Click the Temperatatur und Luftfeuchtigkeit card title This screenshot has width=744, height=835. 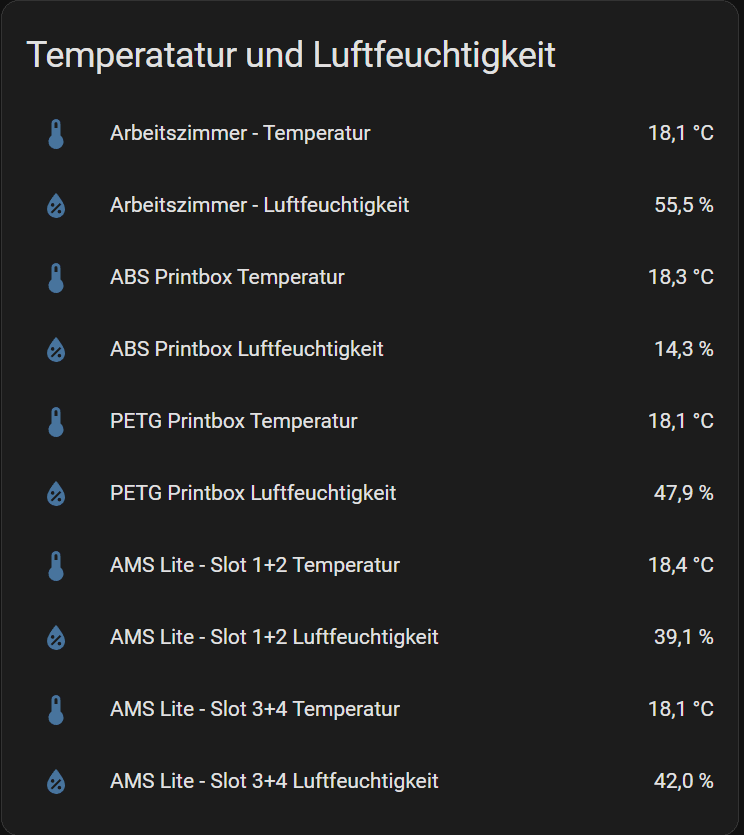point(291,55)
